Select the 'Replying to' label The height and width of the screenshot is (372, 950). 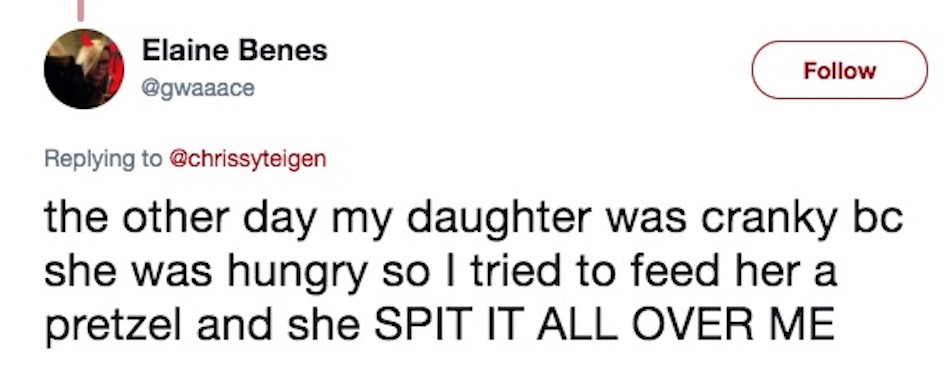(104, 159)
